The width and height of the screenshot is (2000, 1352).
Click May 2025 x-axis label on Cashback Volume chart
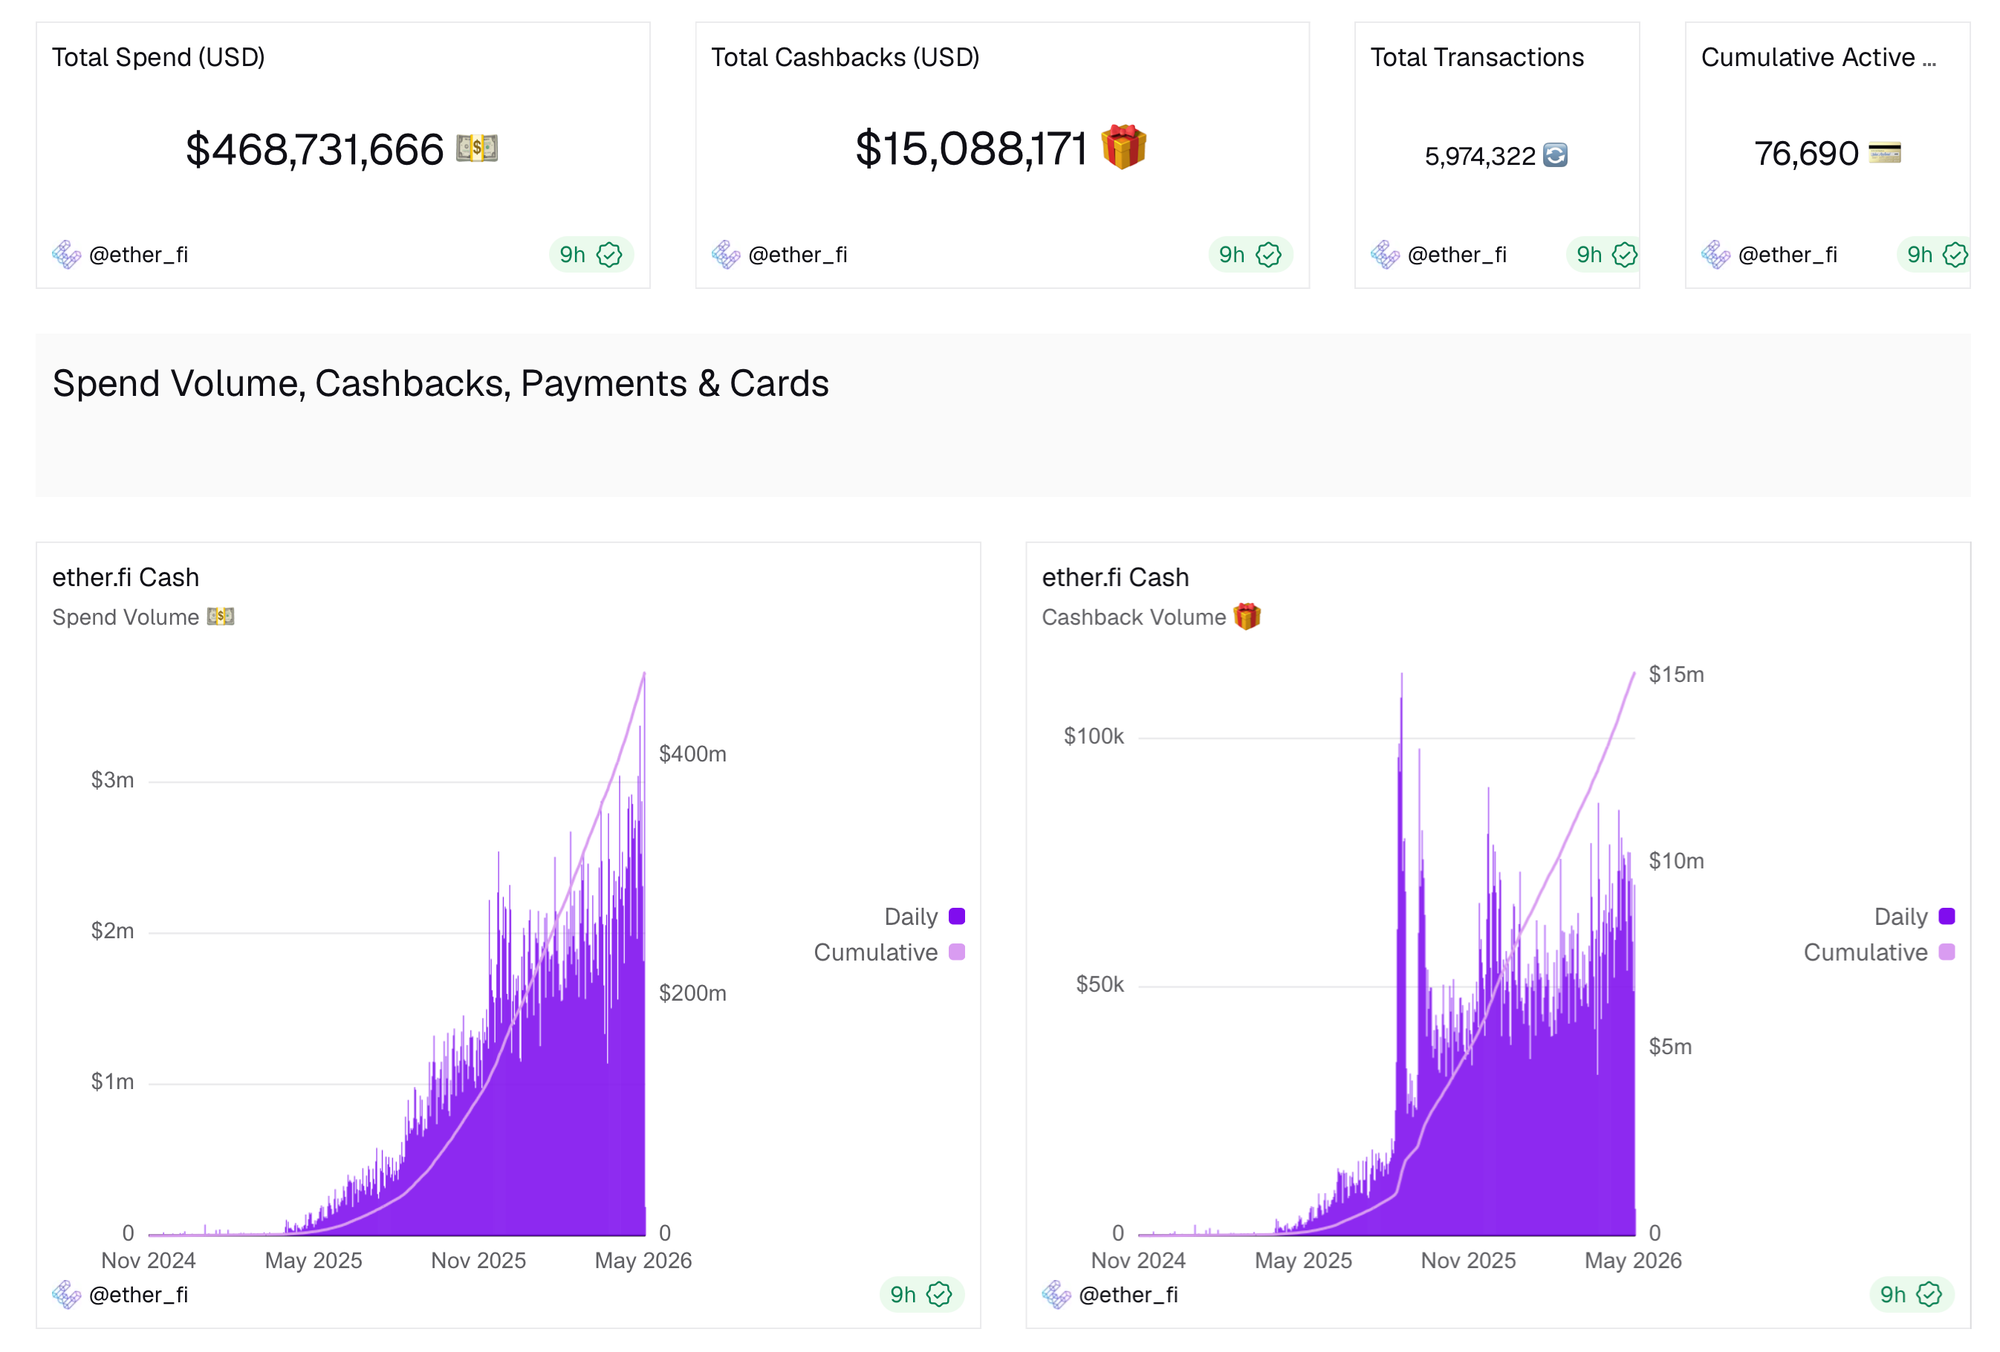(1303, 1260)
